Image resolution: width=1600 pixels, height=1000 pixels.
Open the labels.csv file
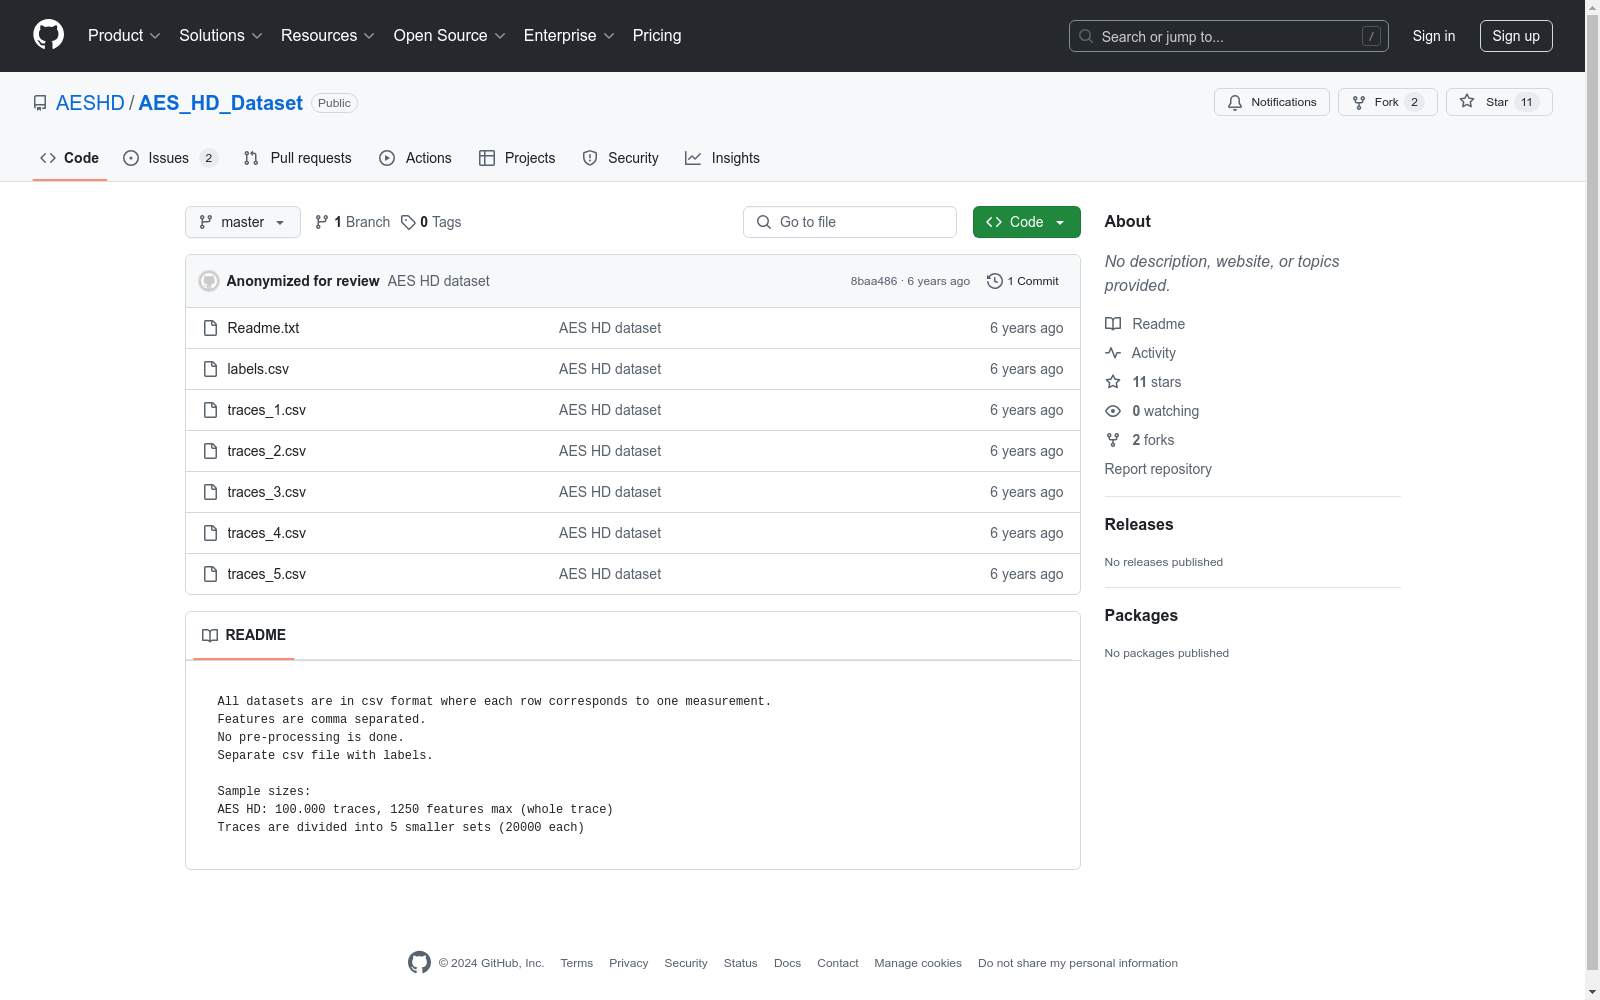(258, 369)
